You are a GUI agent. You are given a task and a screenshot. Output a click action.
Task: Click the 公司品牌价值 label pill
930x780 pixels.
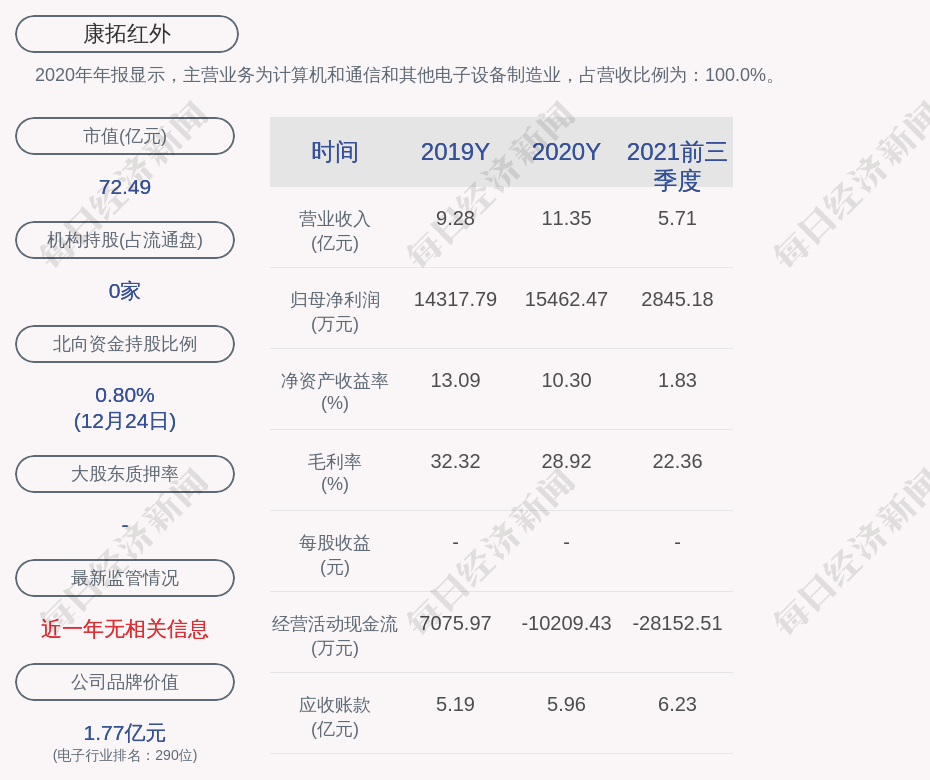point(125,682)
